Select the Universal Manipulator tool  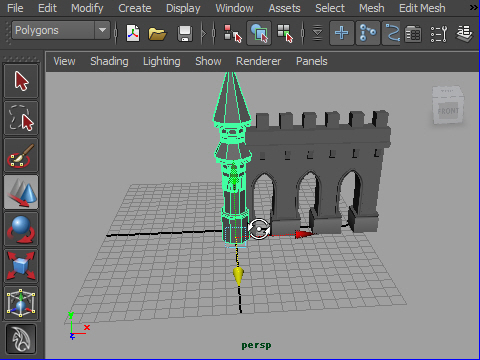21,303
